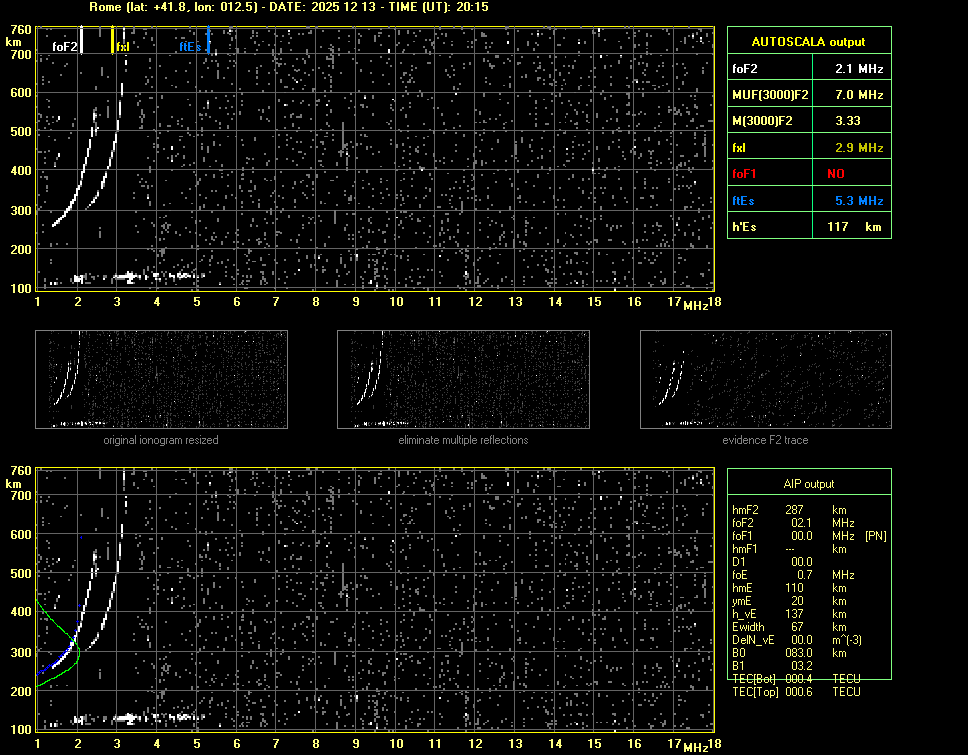Open the 'eliminate multiple reflections' thumbnail

point(463,380)
